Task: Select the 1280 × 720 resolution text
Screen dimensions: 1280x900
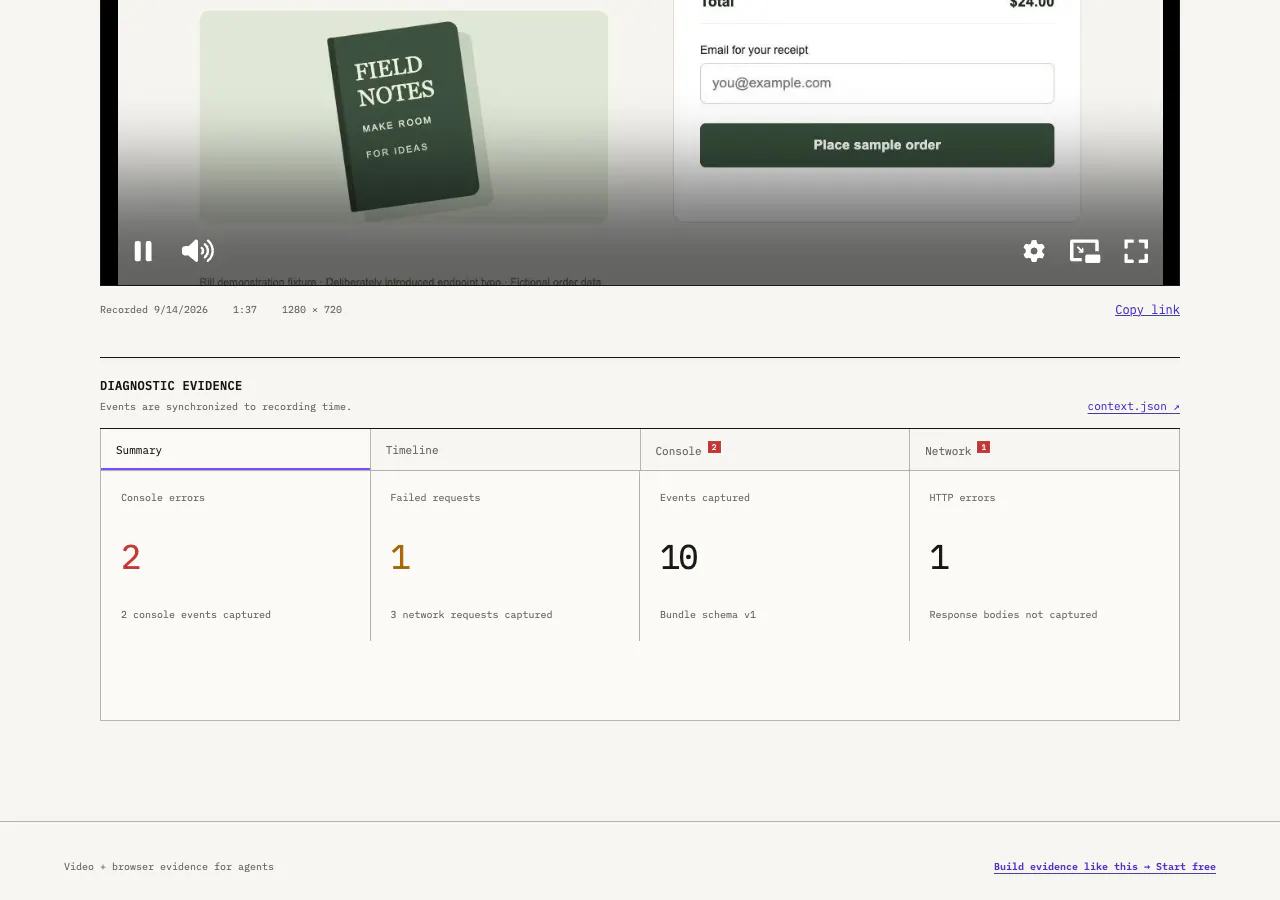Action: 312,310
